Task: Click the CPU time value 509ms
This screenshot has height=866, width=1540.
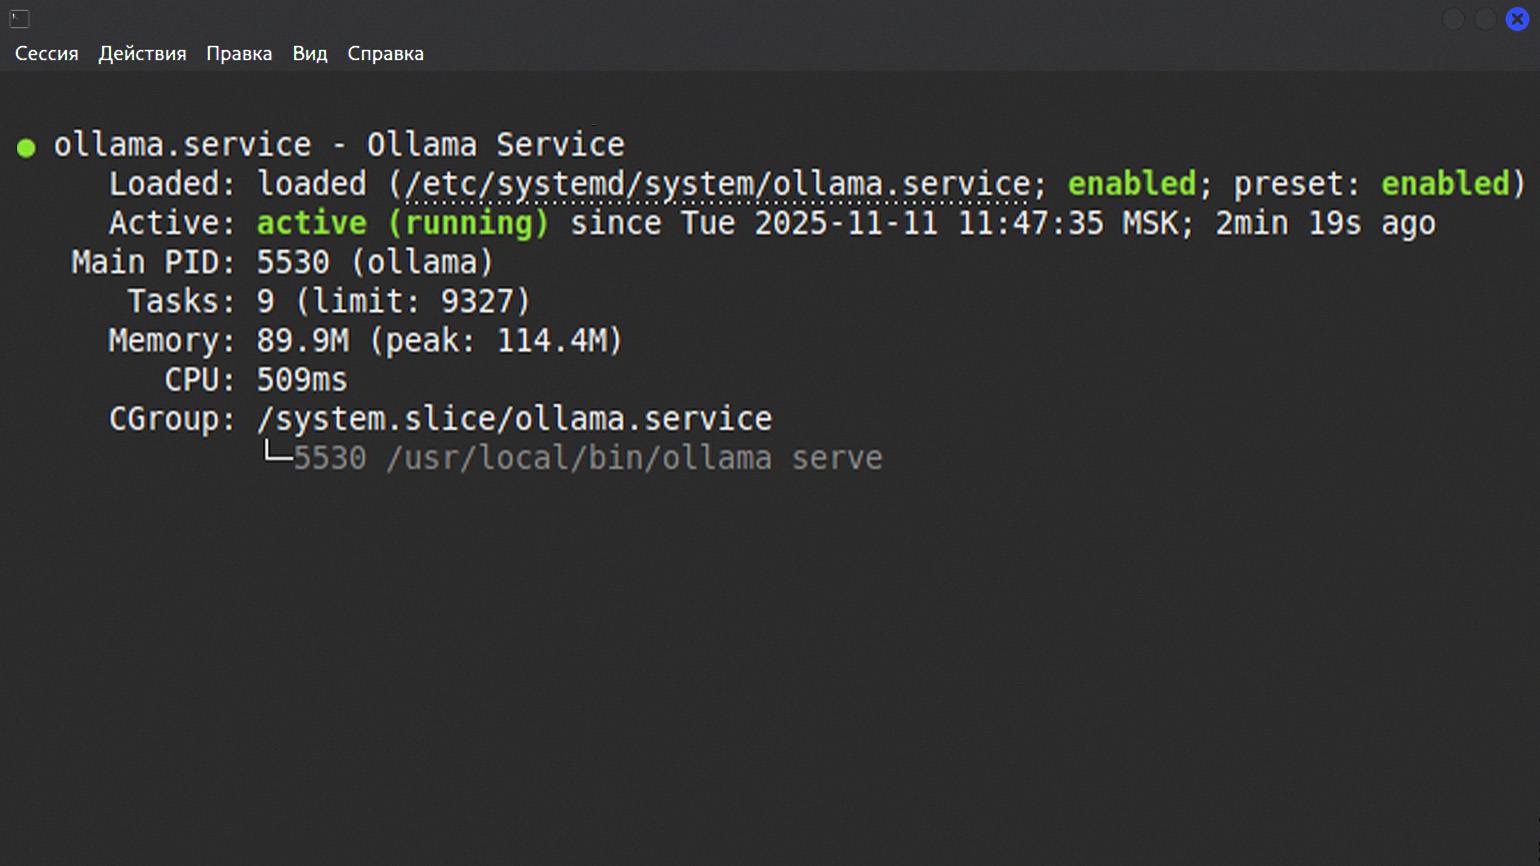Action: [302, 380]
